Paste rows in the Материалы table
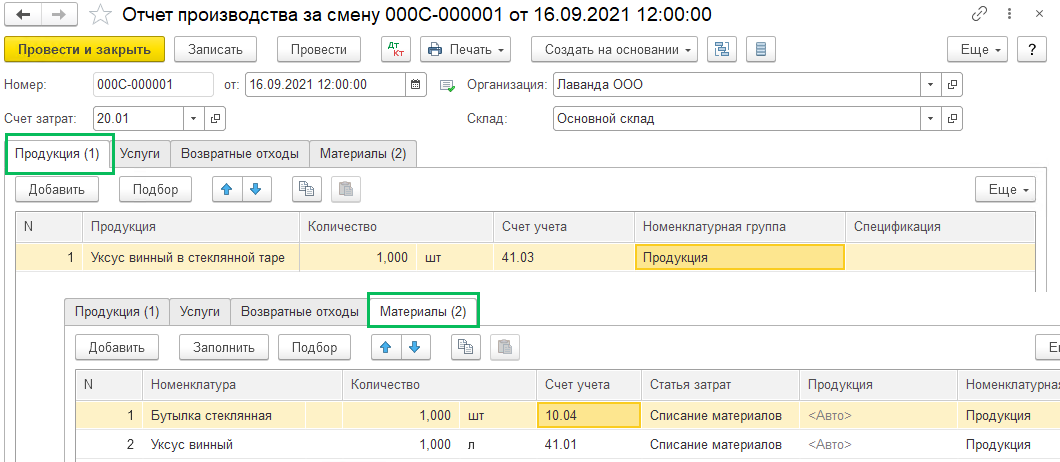The width and height of the screenshot is (1060, 462). pyautogui.click(x=504, y=348)
